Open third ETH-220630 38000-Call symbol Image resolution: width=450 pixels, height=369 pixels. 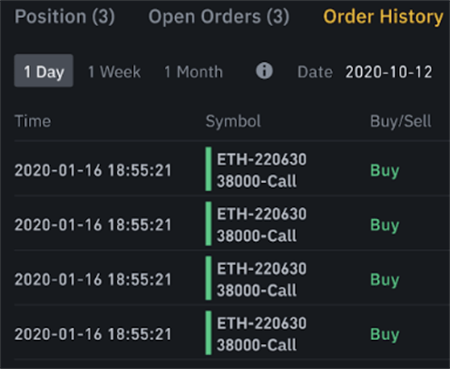click(262, 279)
